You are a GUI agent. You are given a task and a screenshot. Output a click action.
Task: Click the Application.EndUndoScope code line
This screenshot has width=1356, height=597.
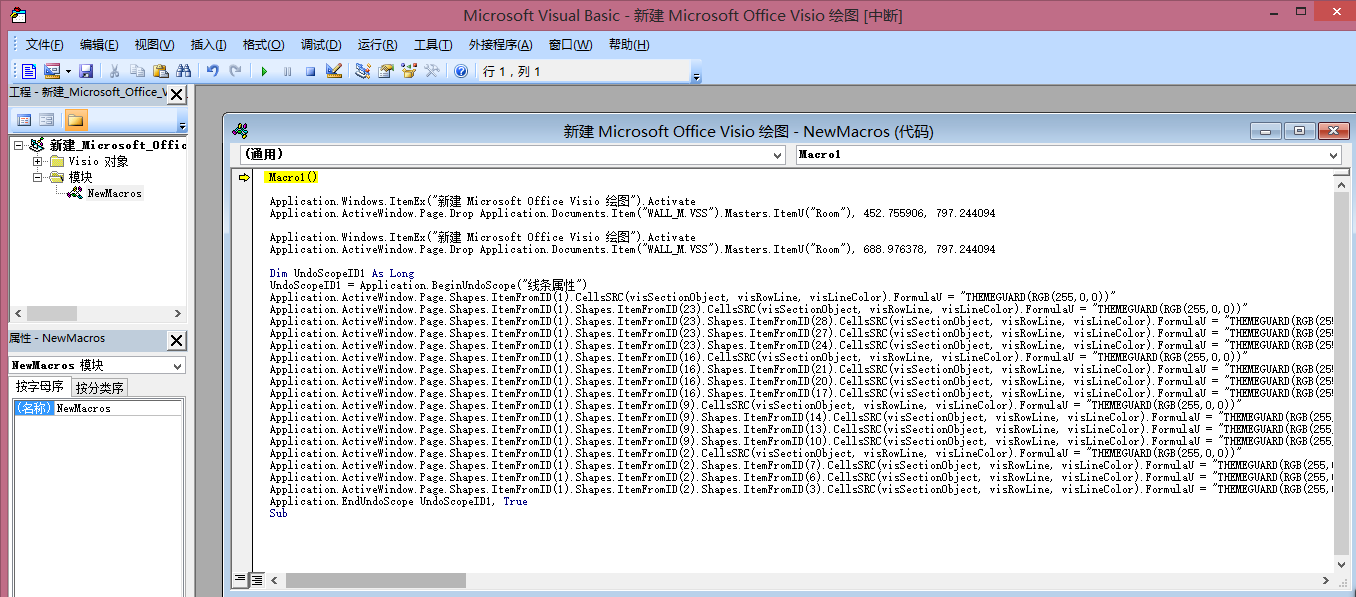398,502
